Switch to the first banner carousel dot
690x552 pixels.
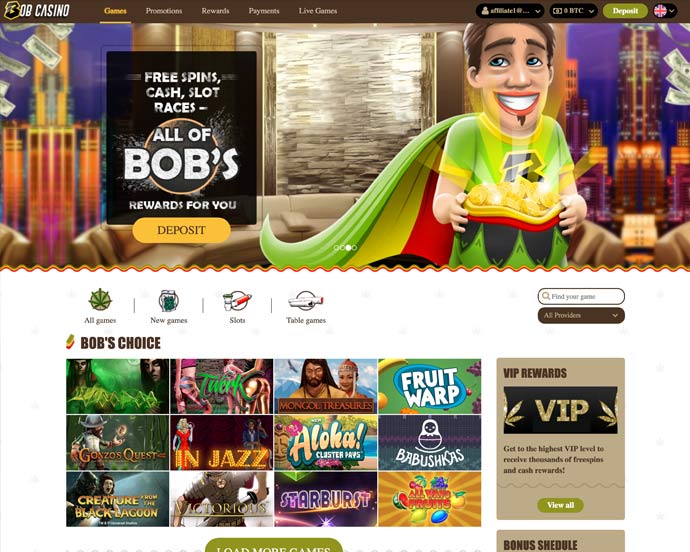click(337, 248)
